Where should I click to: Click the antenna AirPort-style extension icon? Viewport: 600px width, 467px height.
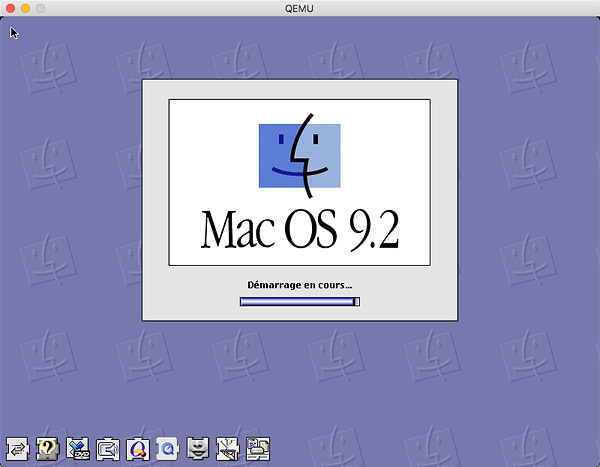point(228,449)
